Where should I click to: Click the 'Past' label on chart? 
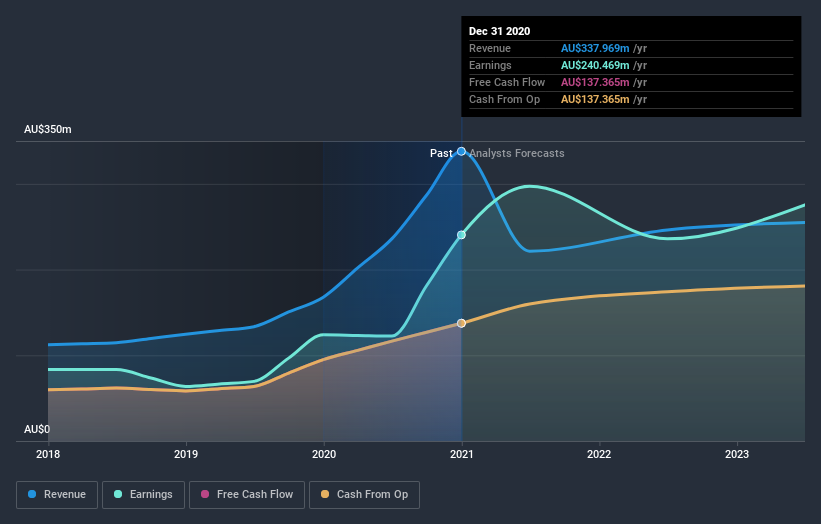(x=441, y=153)
